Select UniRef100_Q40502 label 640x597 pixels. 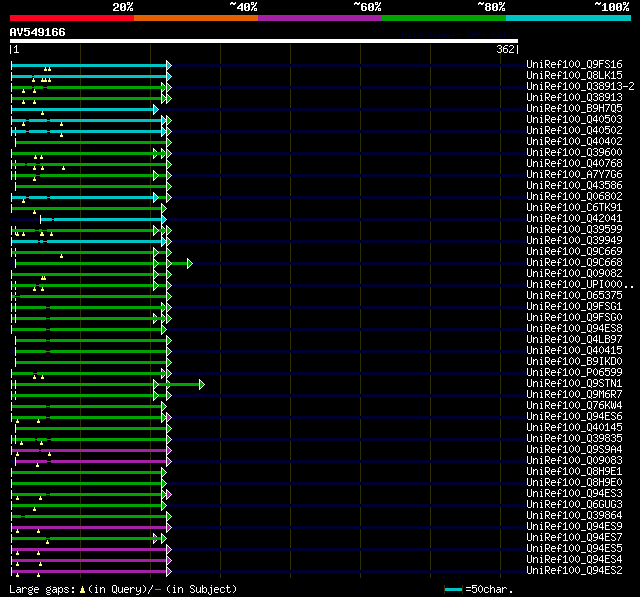pos(574,130)
